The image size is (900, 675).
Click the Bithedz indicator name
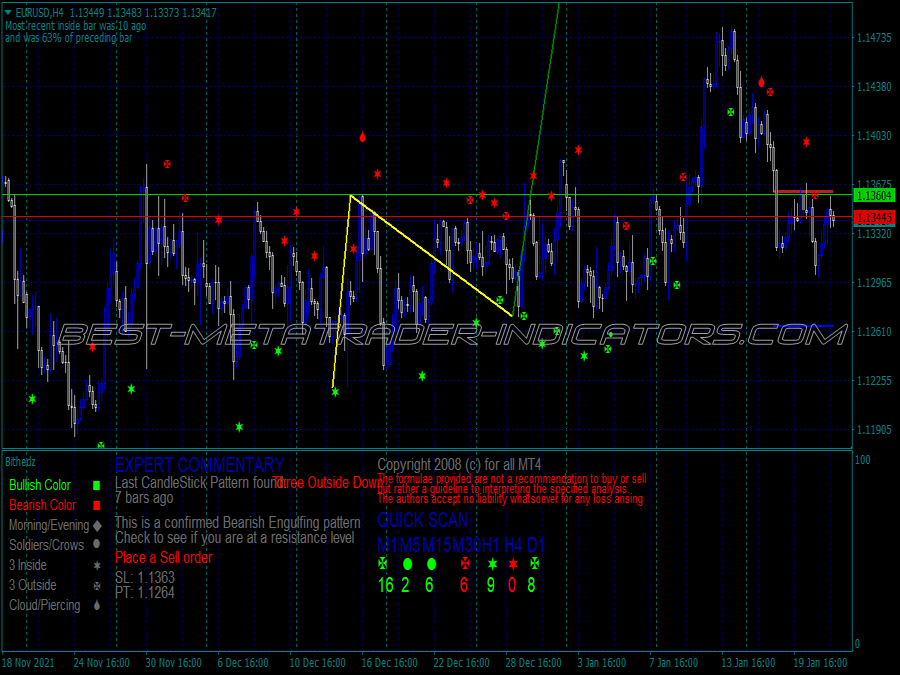tap(20, 461)
